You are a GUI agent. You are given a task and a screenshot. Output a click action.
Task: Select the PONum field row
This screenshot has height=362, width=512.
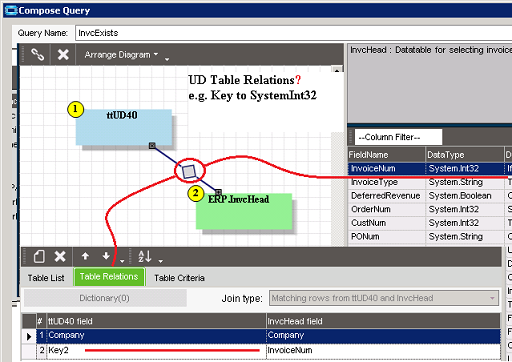click(430, 237)
